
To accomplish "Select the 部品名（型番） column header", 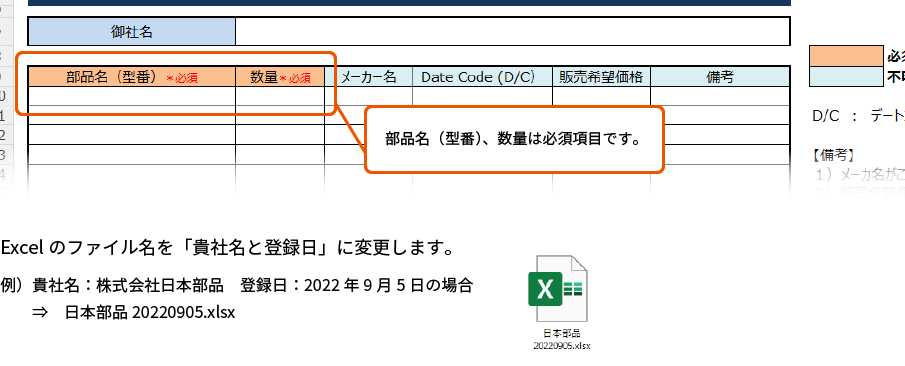I will (x=132, y=77).
